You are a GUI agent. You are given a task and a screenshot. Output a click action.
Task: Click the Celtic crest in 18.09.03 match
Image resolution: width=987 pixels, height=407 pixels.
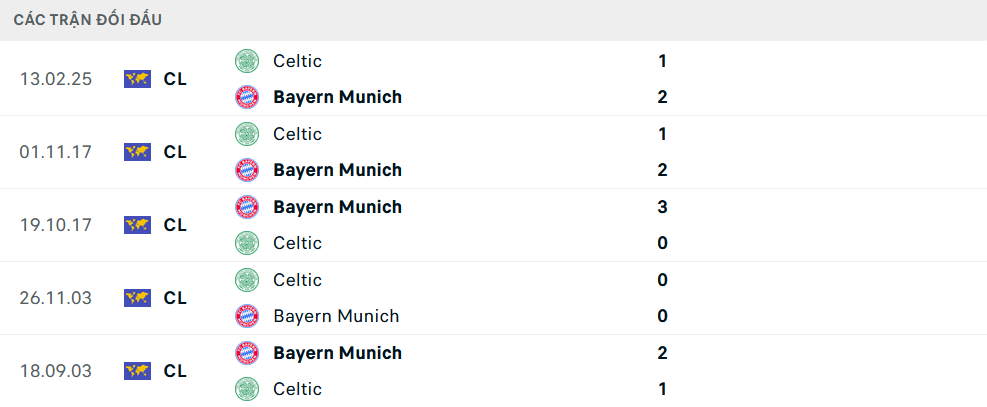pyautogui.click(x=246, y=389)
